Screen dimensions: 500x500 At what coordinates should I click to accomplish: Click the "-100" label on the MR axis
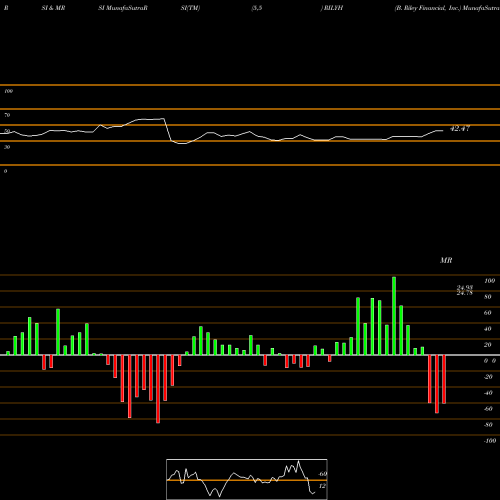pos(490,441)
